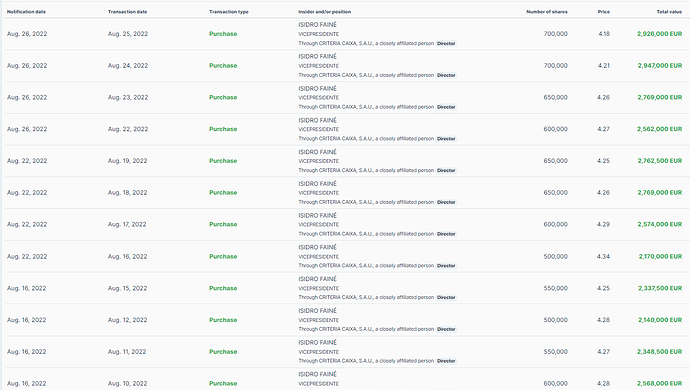Click 500,000 shares in the Aug. 12 row
The width and height of the screenshot is (690, 390).
click(x=555, y=320)
